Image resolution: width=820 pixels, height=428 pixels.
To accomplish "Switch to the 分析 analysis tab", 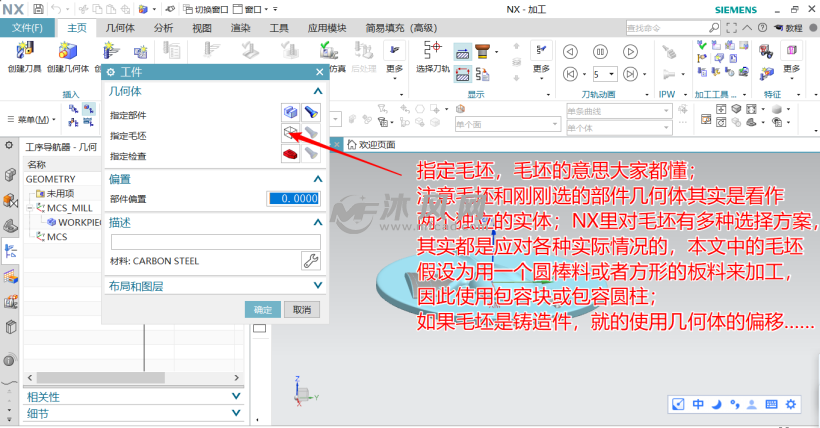I will (163, 28).
